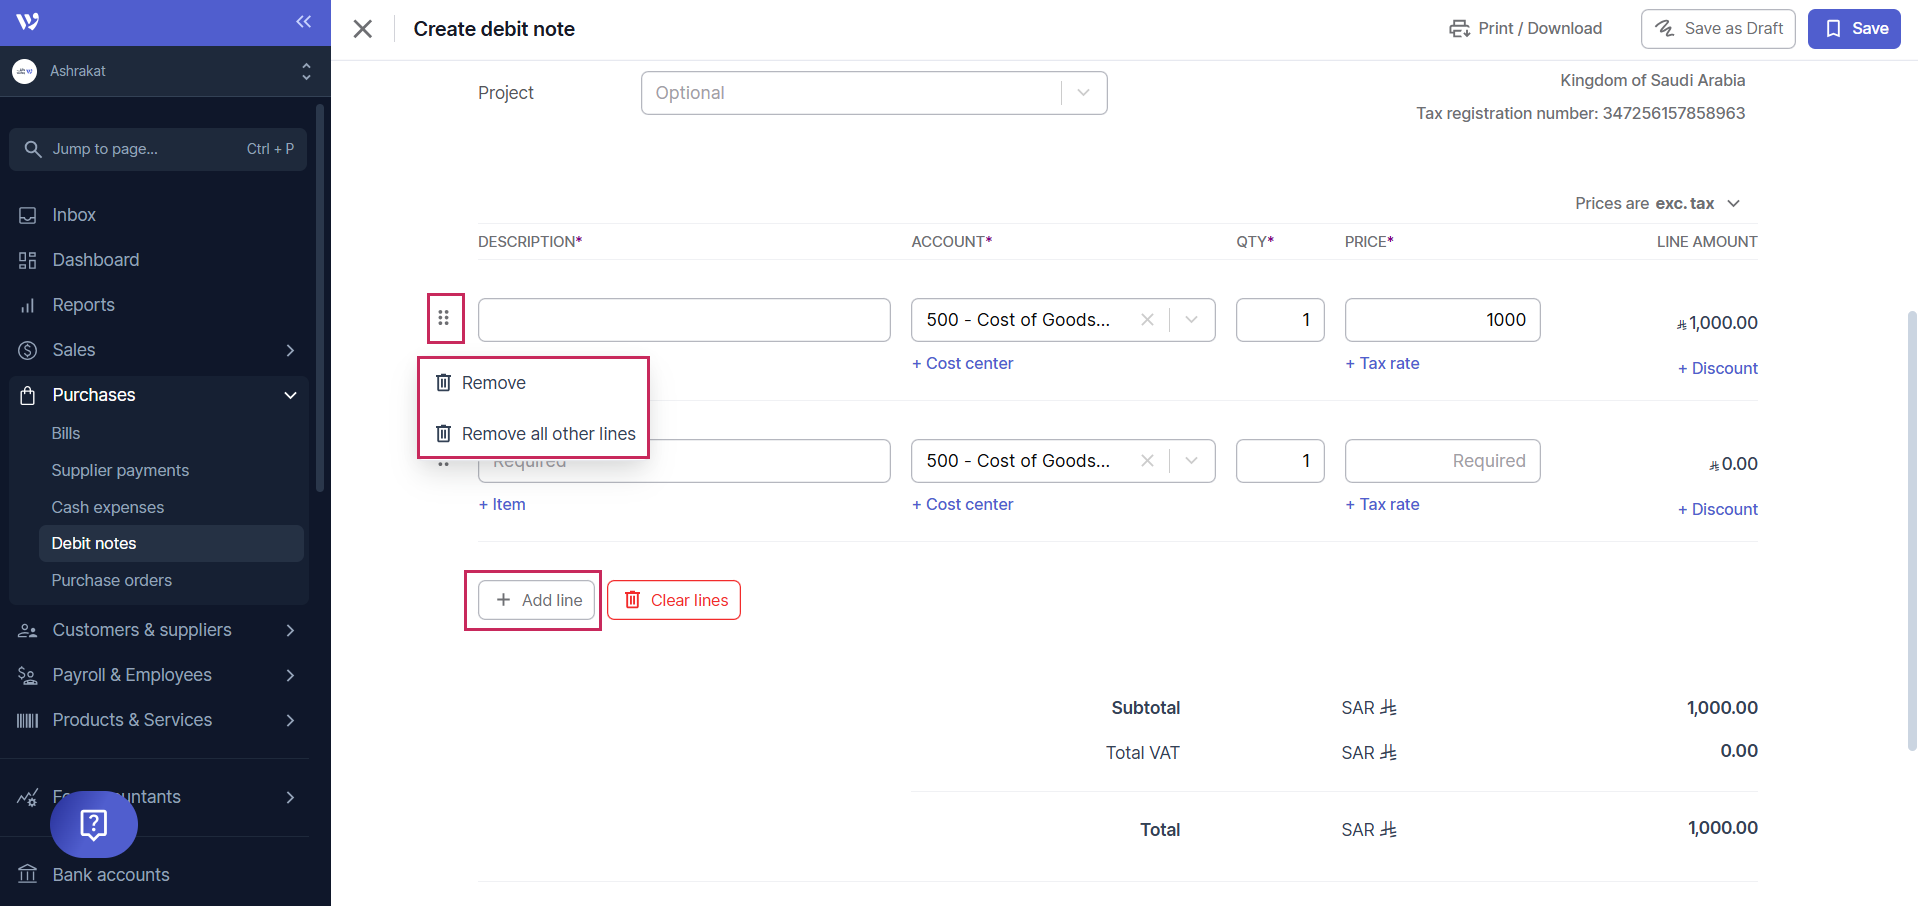Collapse the sidebar with double-chevron icon
The image size is (1918, 906).
point(303,22)
